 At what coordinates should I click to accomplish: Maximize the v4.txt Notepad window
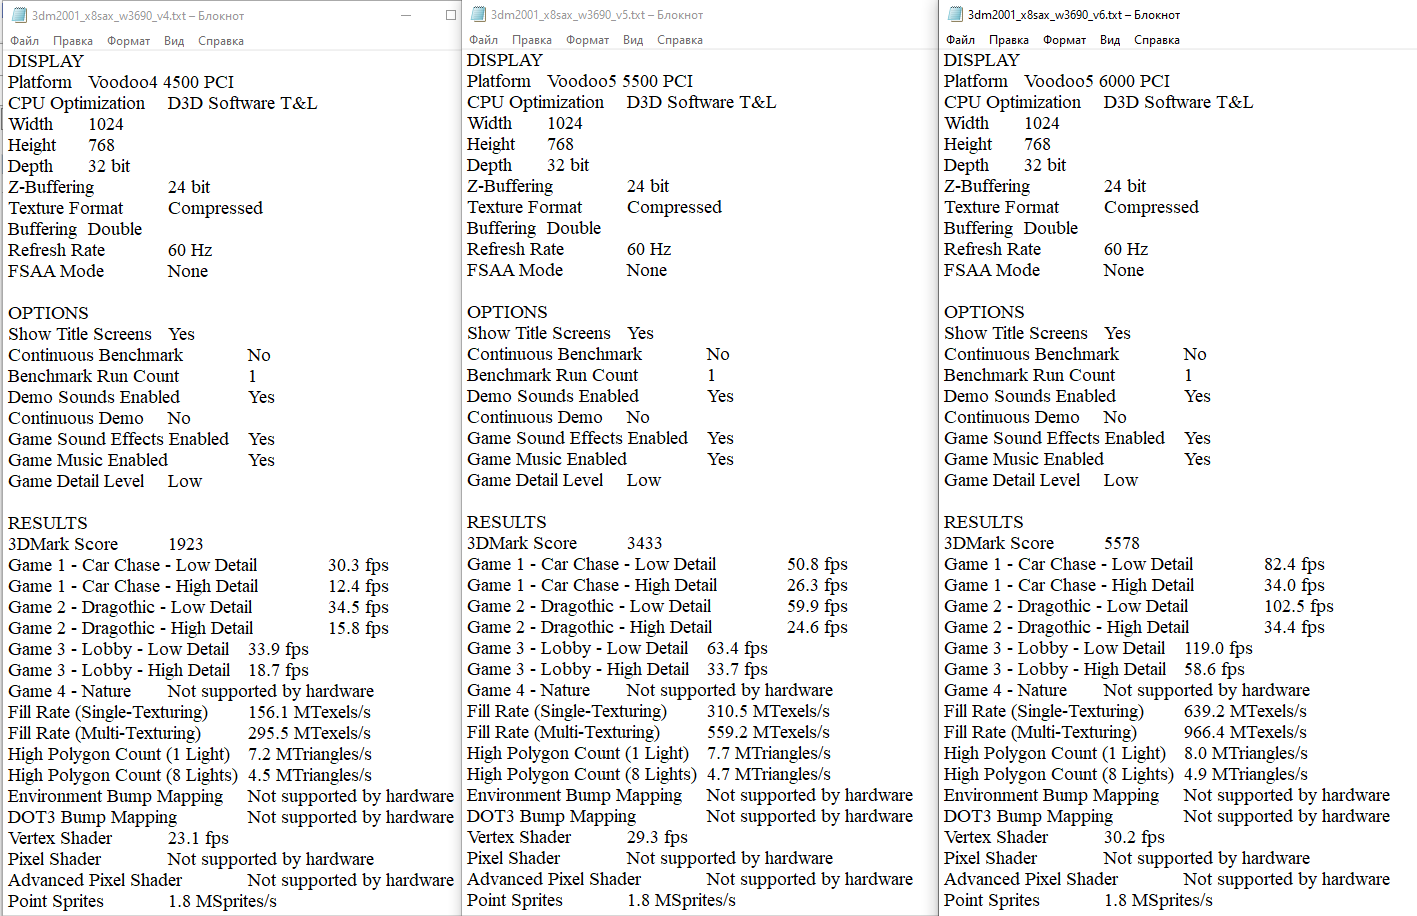click(x=450, y=15)
